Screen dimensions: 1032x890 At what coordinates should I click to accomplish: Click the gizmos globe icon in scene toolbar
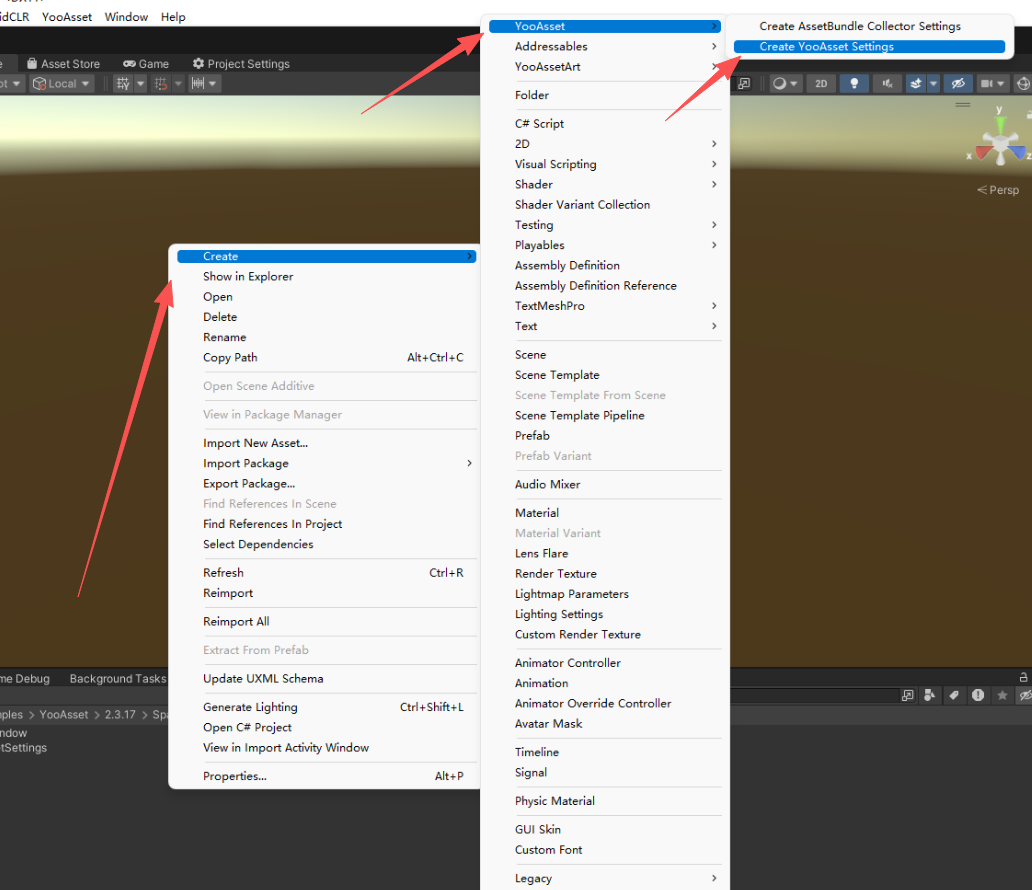point(1023,84)
